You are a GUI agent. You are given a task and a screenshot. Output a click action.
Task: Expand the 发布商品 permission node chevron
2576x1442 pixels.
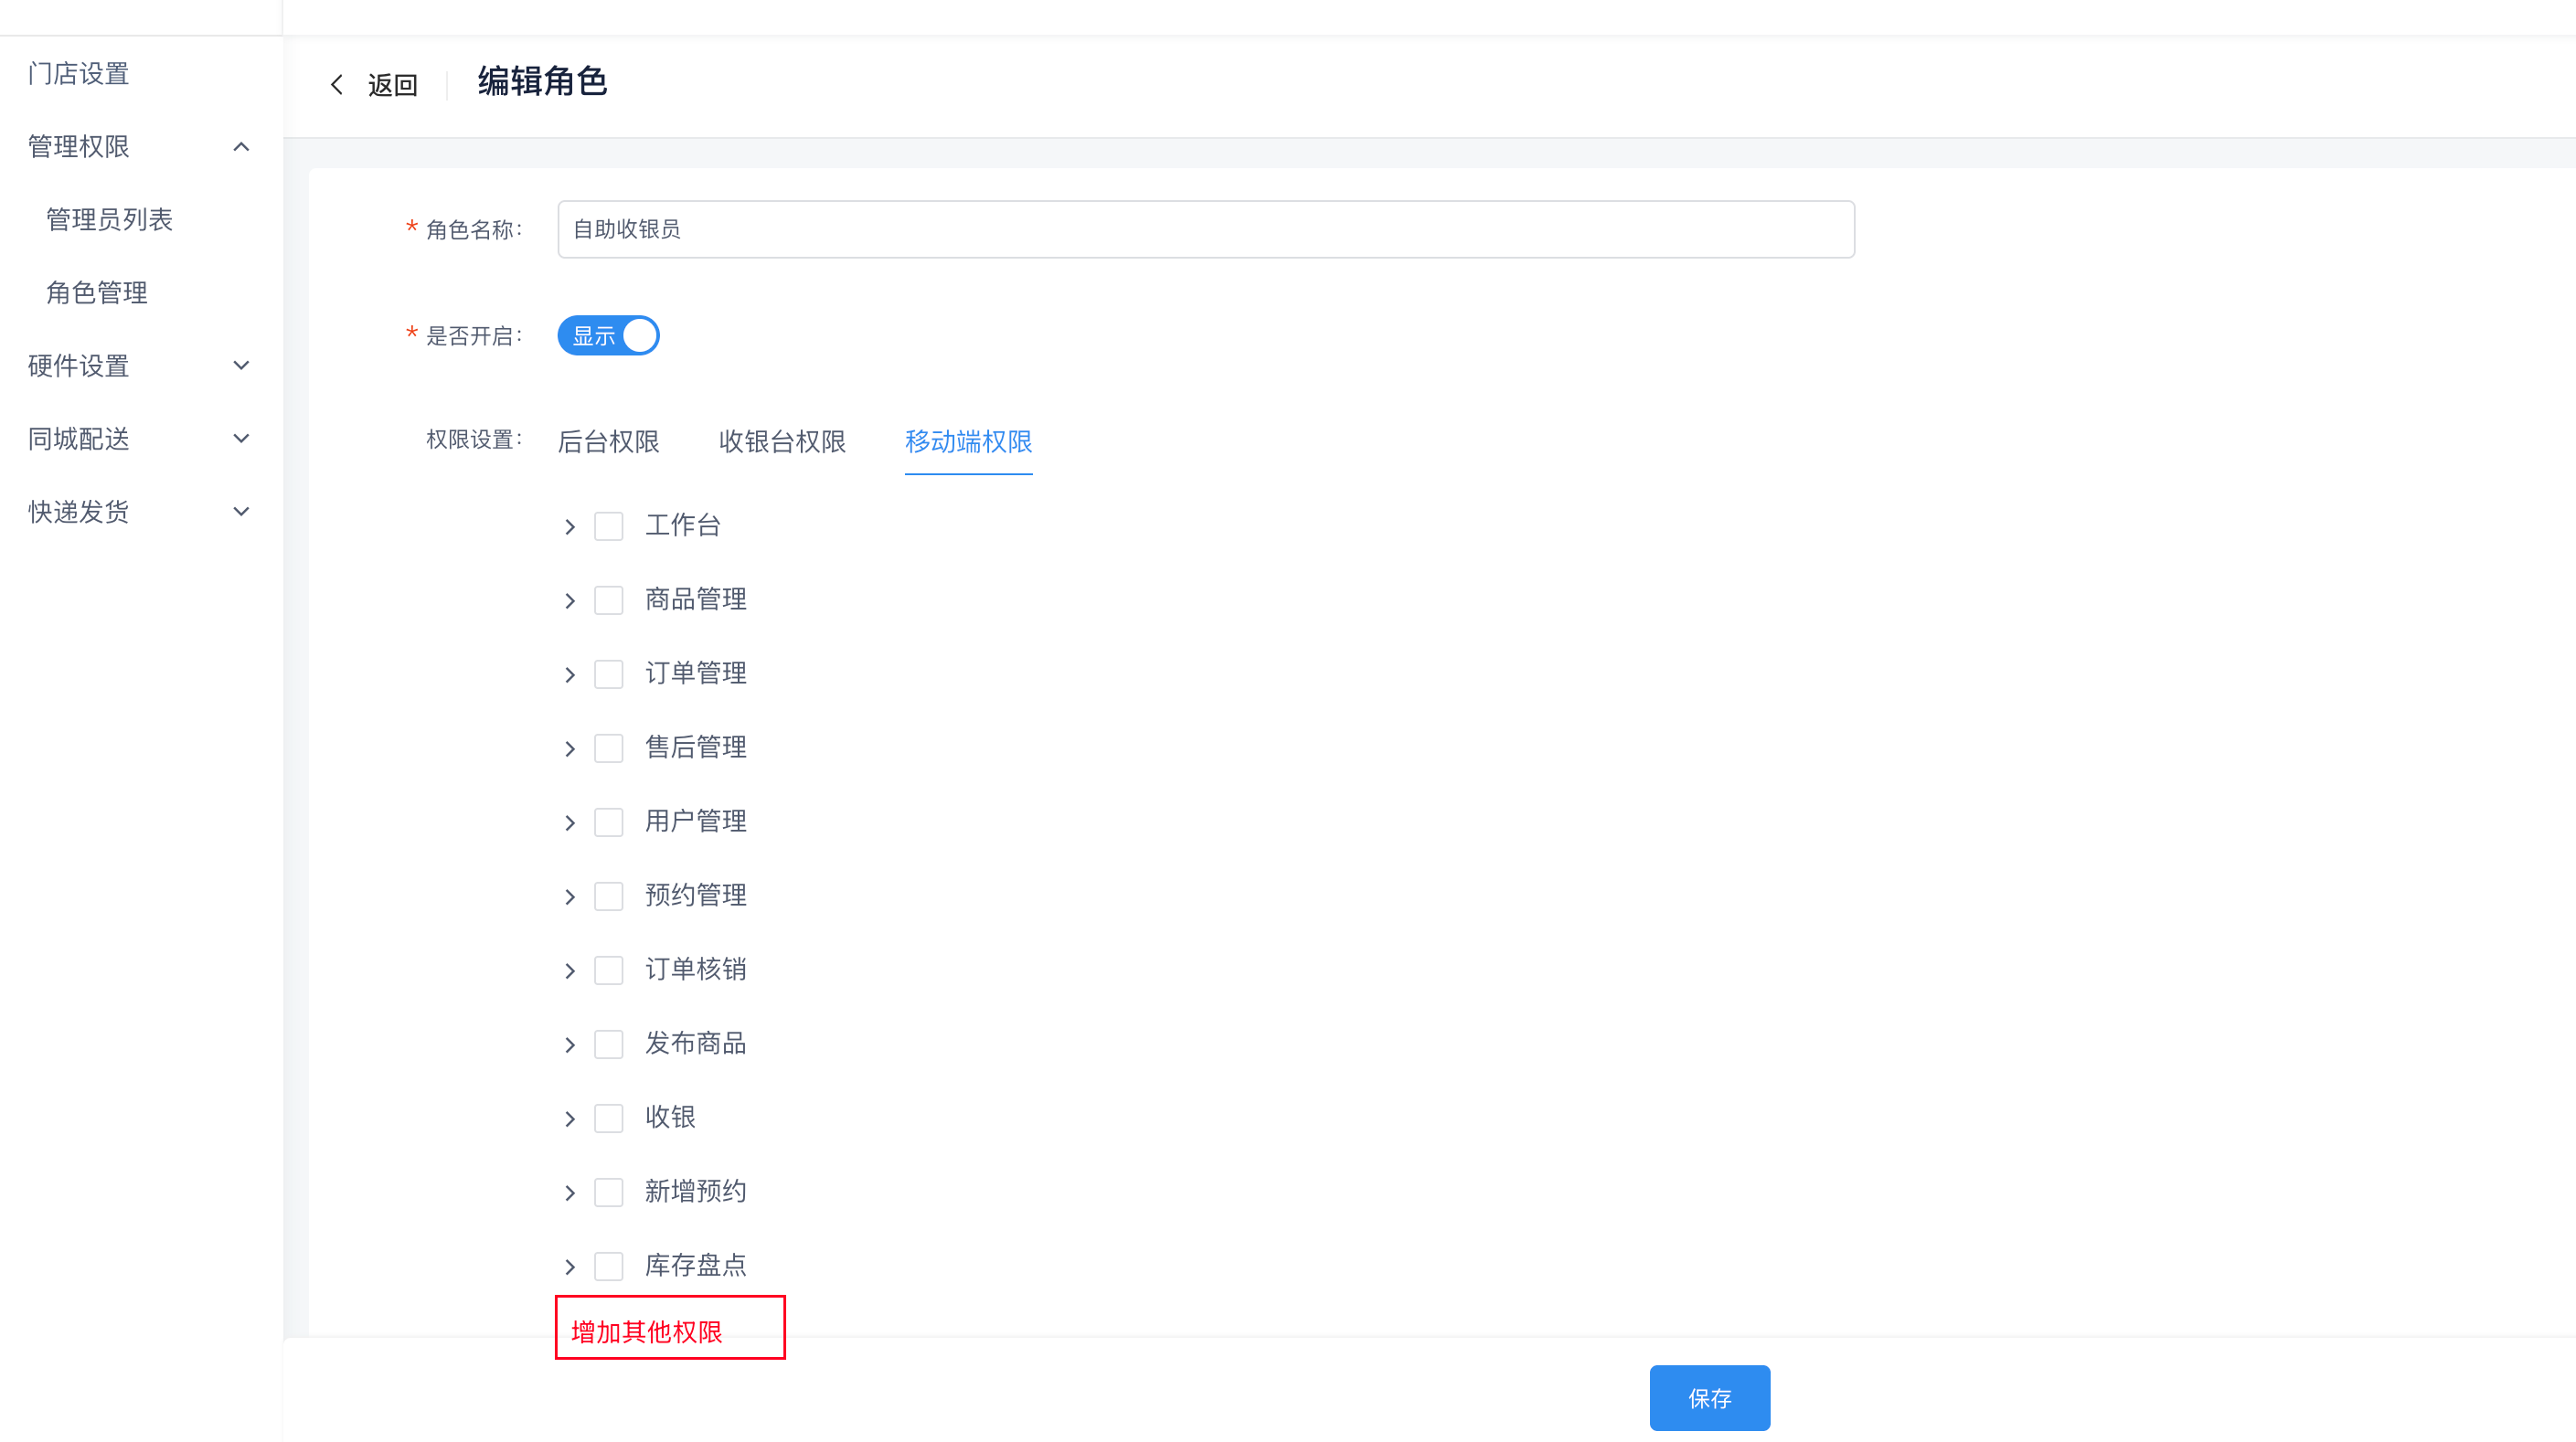coord(570,1045)
